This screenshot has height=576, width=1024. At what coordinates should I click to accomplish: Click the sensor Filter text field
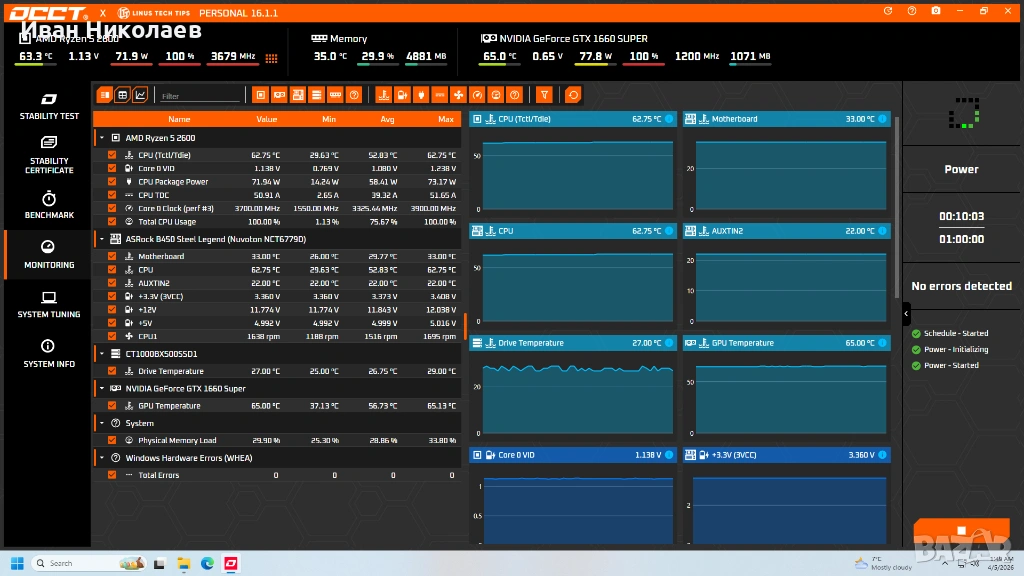coord(200,96)
